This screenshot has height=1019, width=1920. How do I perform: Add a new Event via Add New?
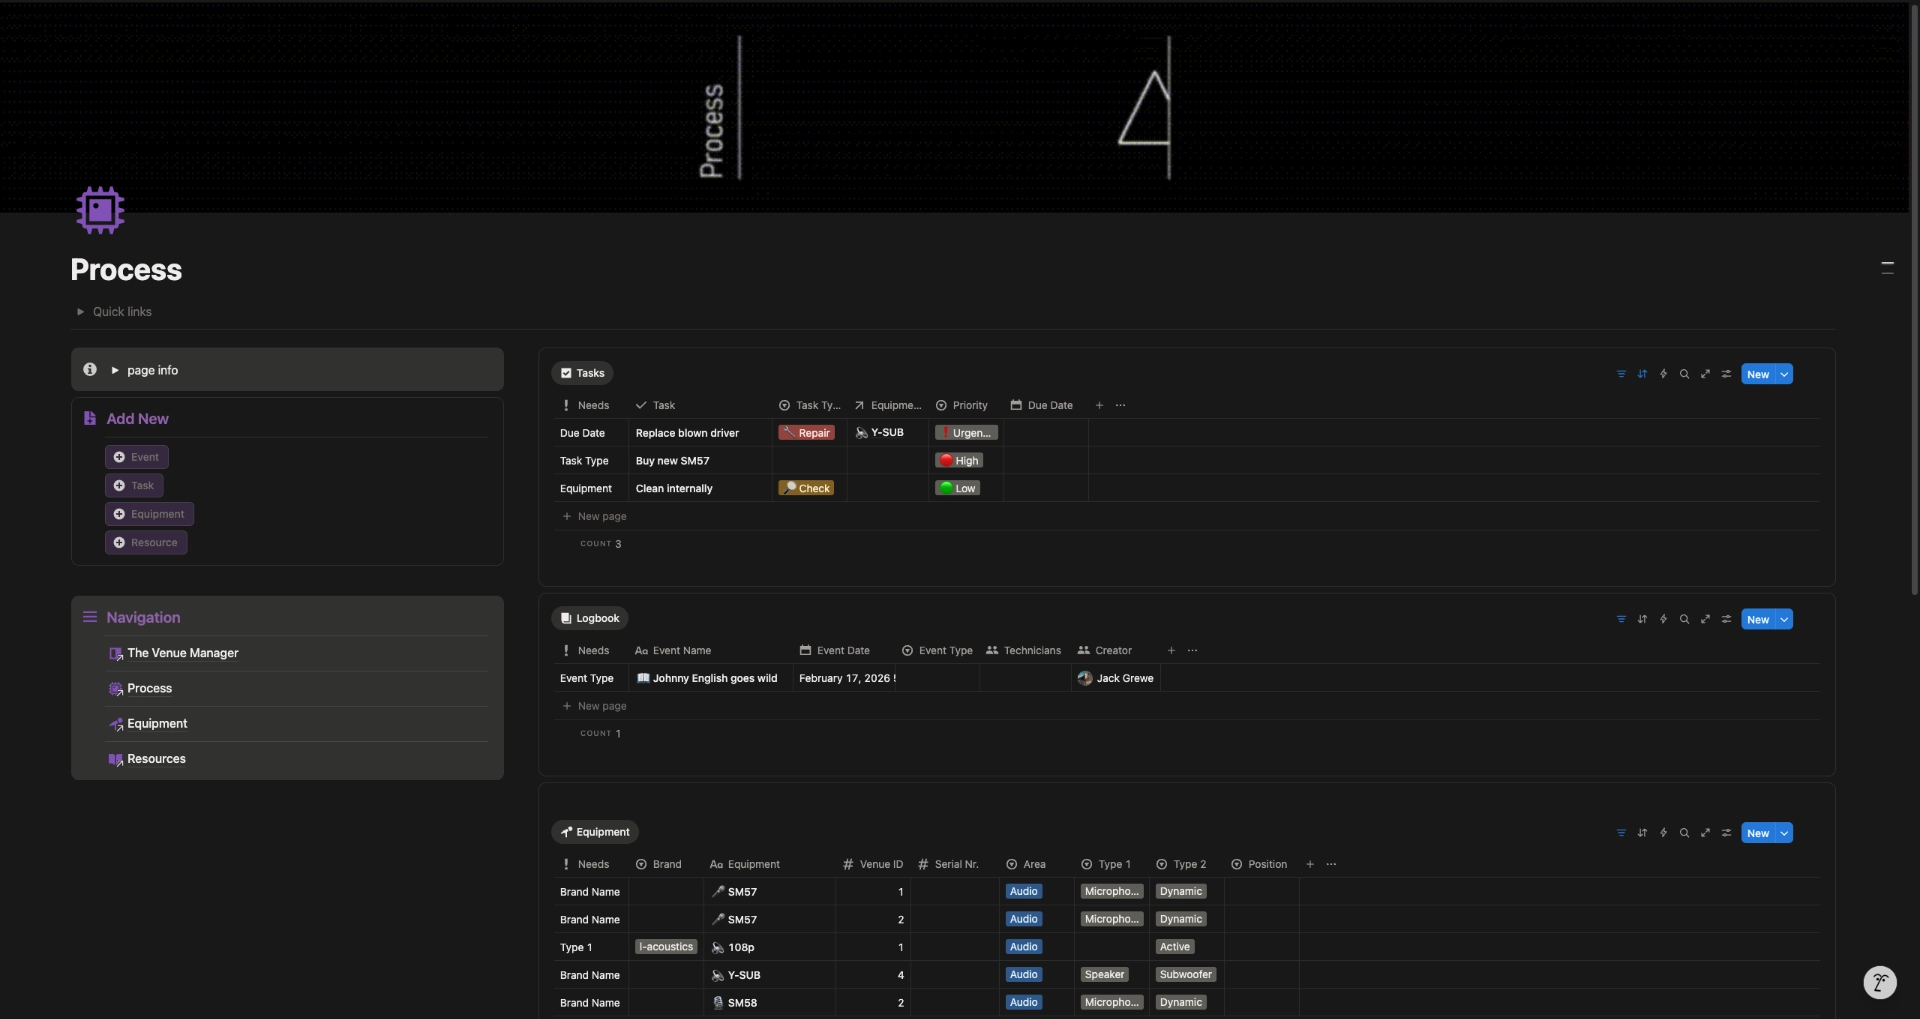[x=136, y=456]
